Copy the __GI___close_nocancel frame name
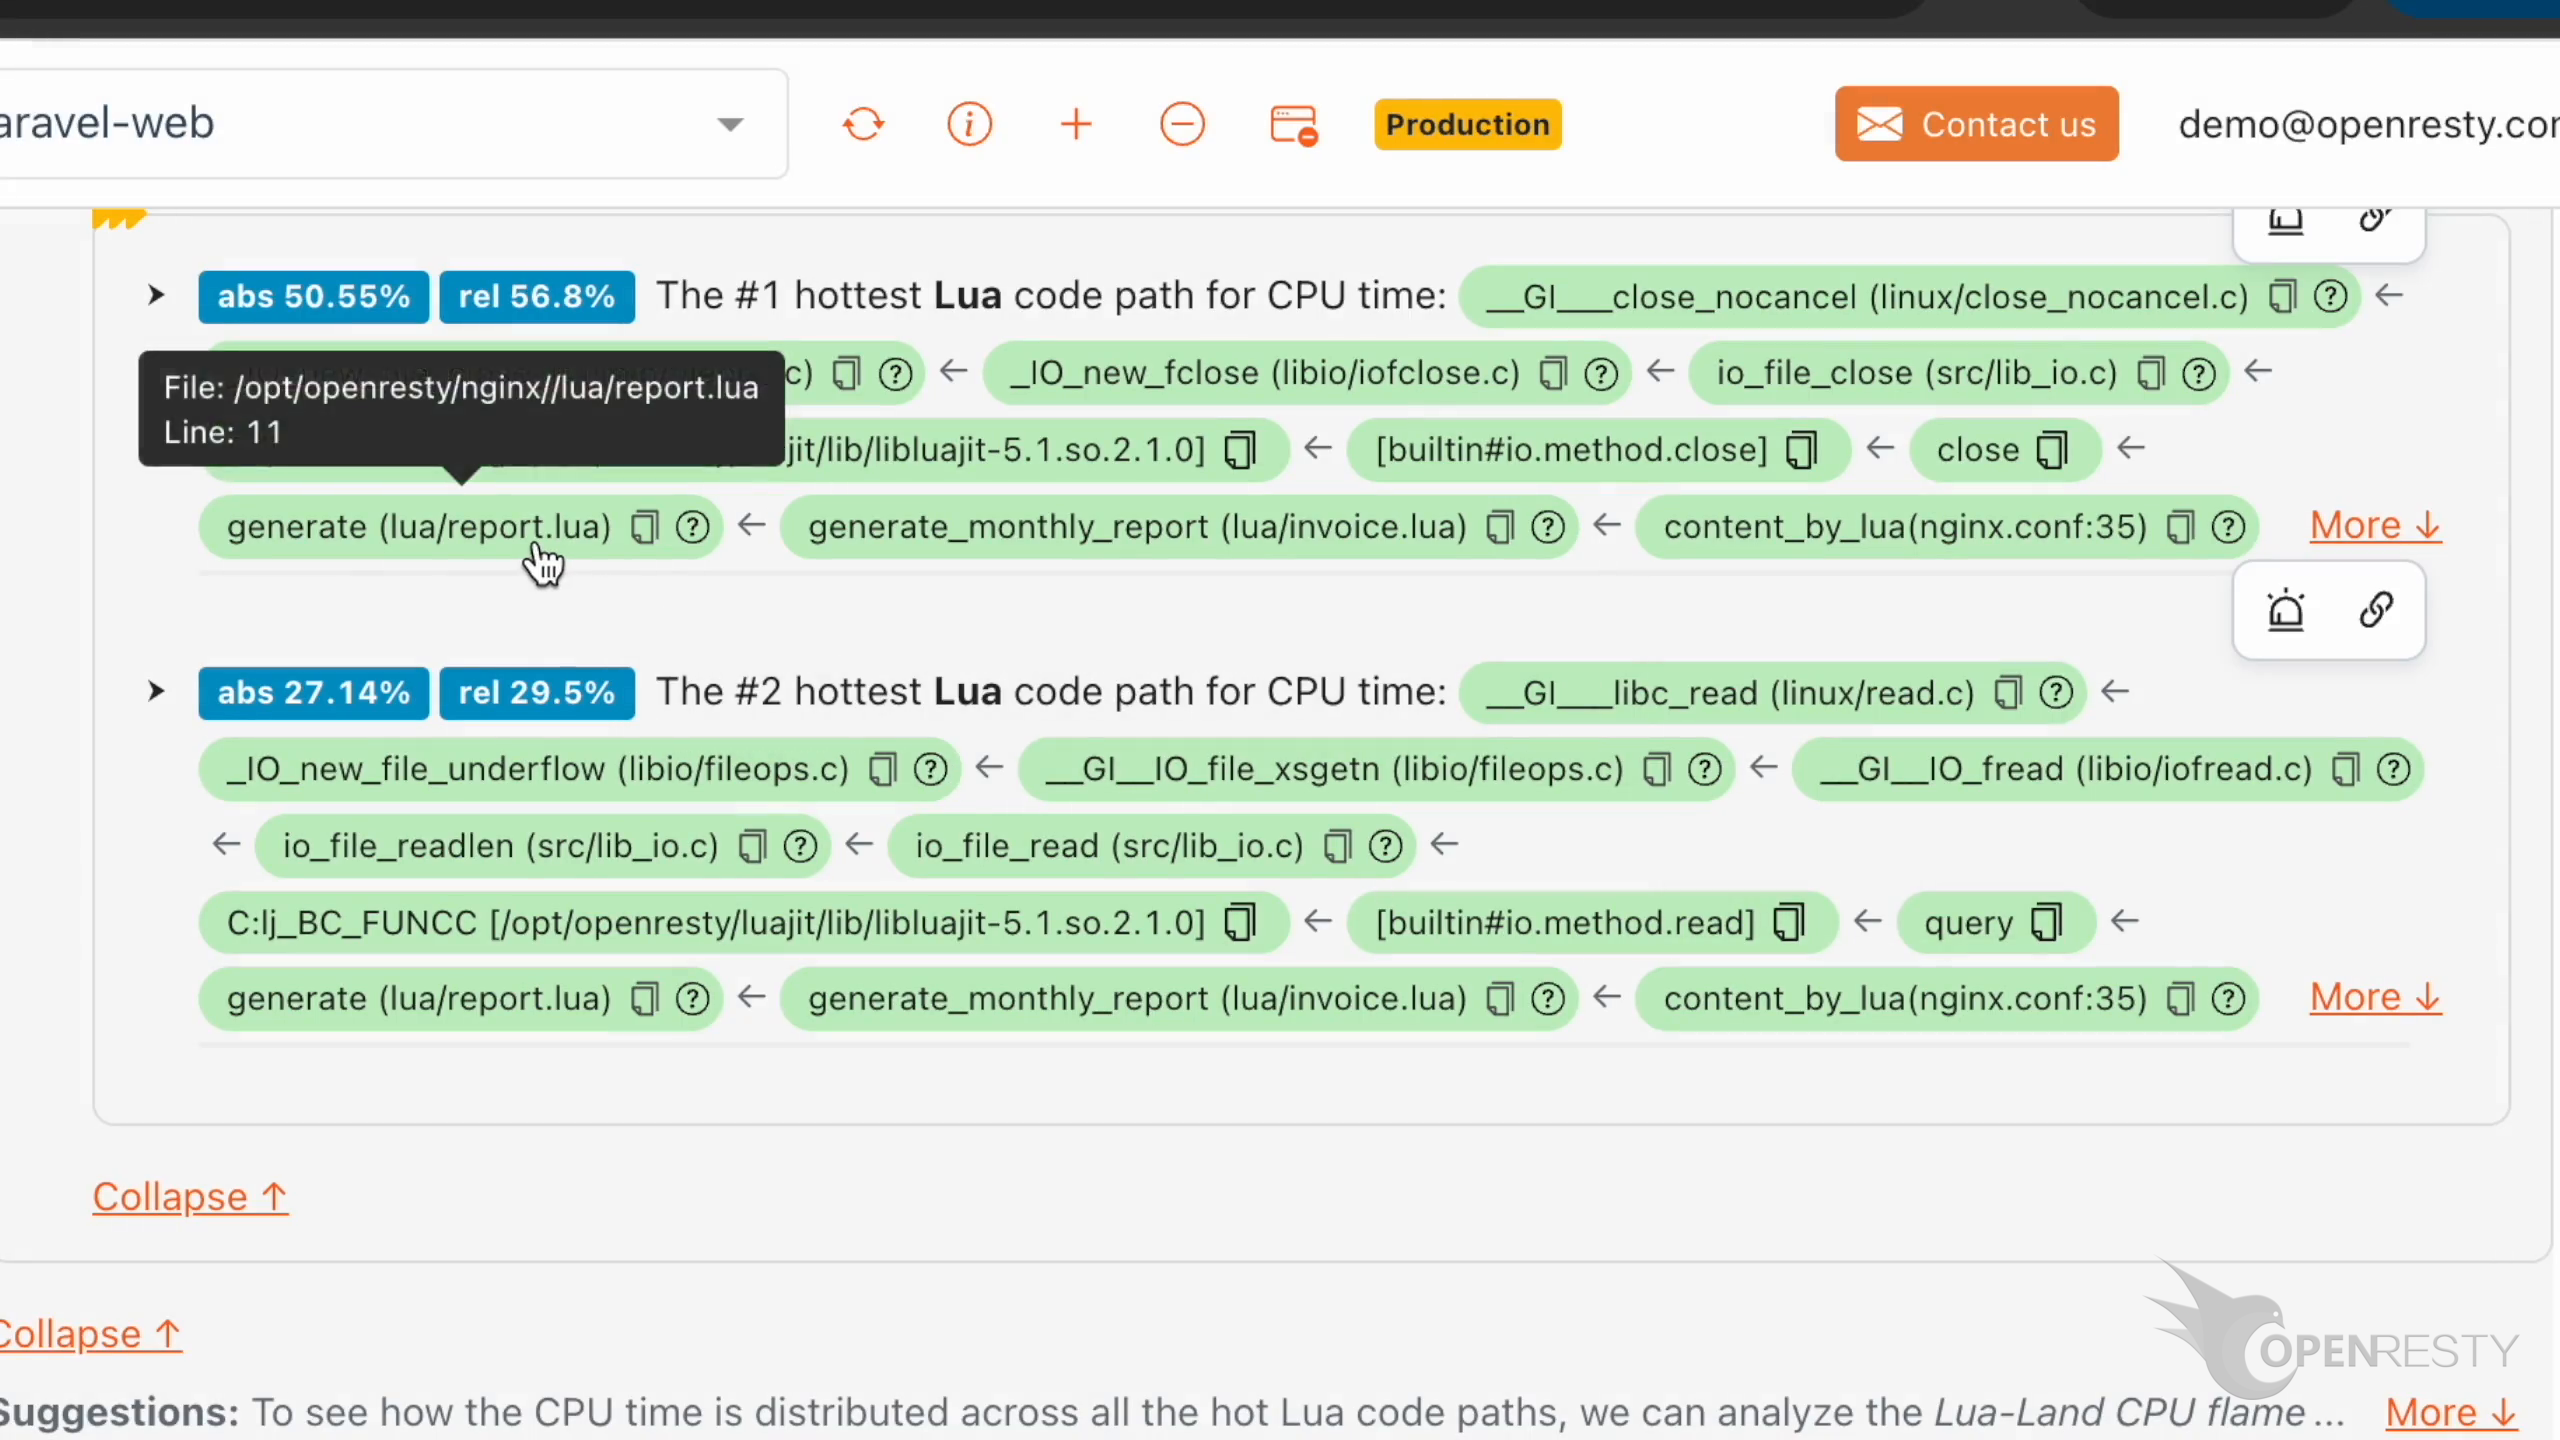 coord(2282,297)
